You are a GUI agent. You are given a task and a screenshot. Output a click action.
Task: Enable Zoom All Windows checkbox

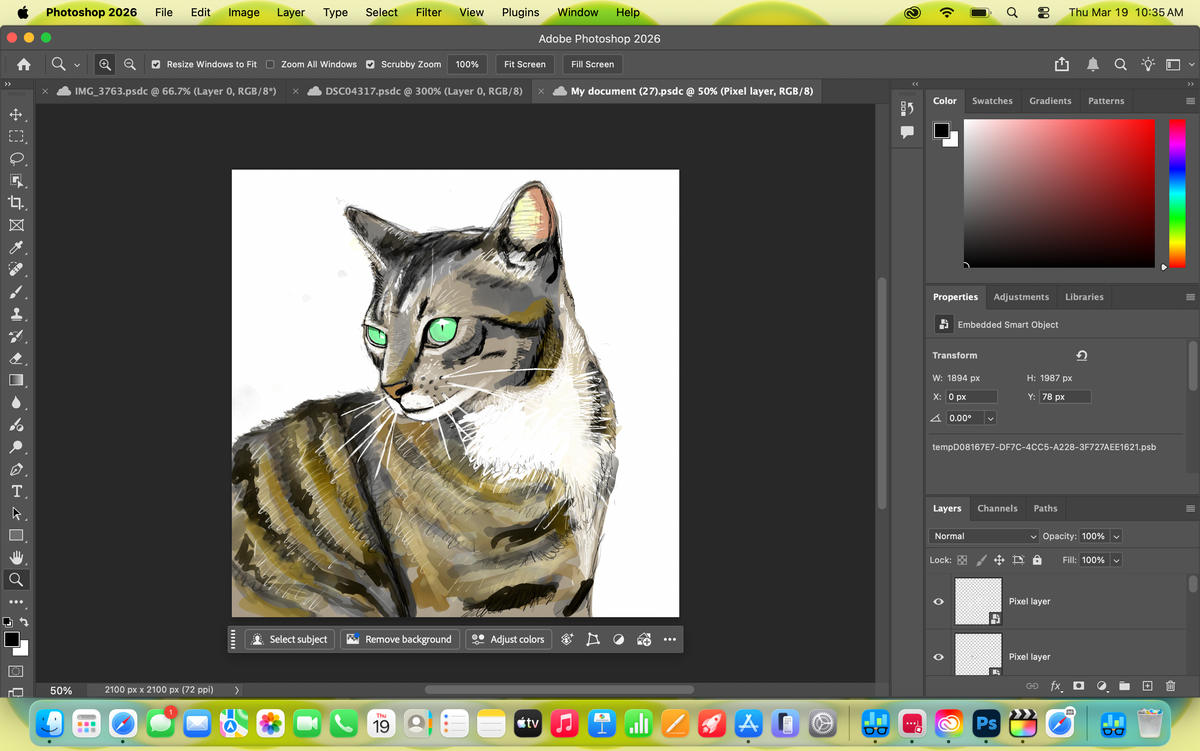(270, 64)
